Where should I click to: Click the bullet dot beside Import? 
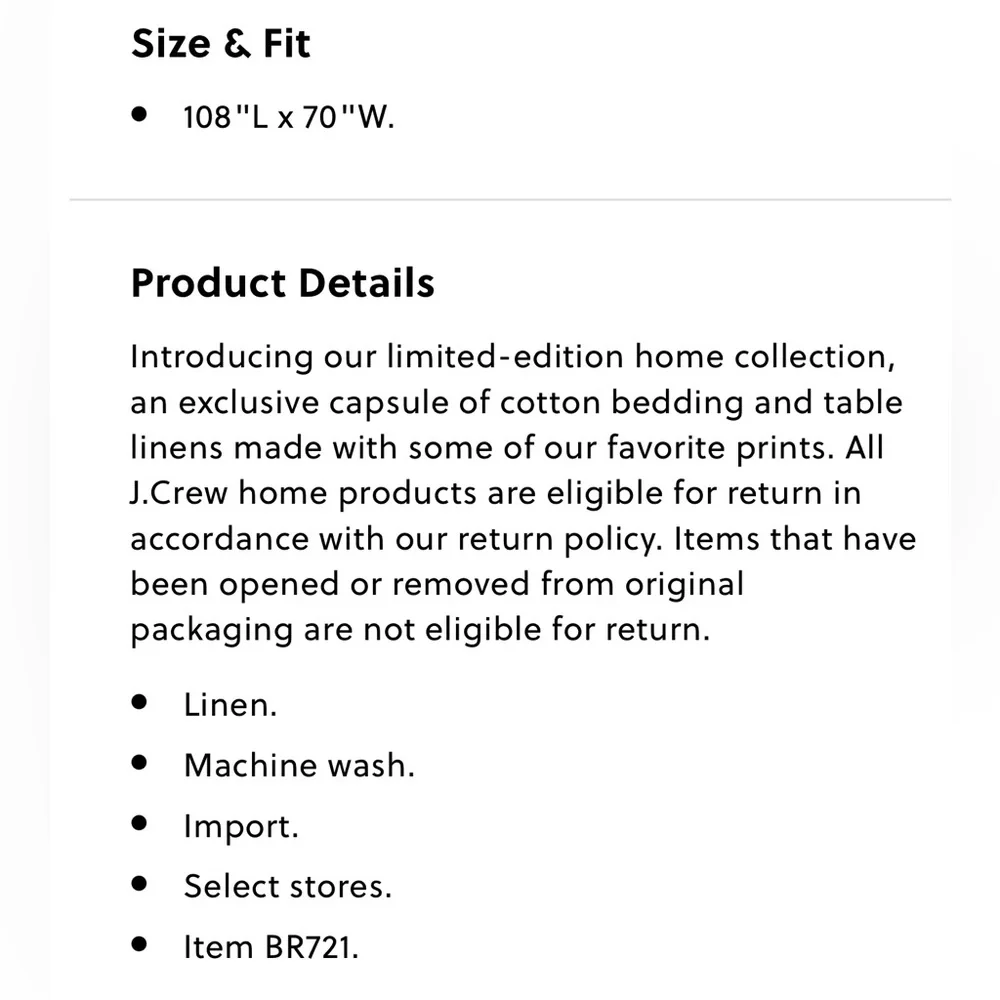pos(139,824)
